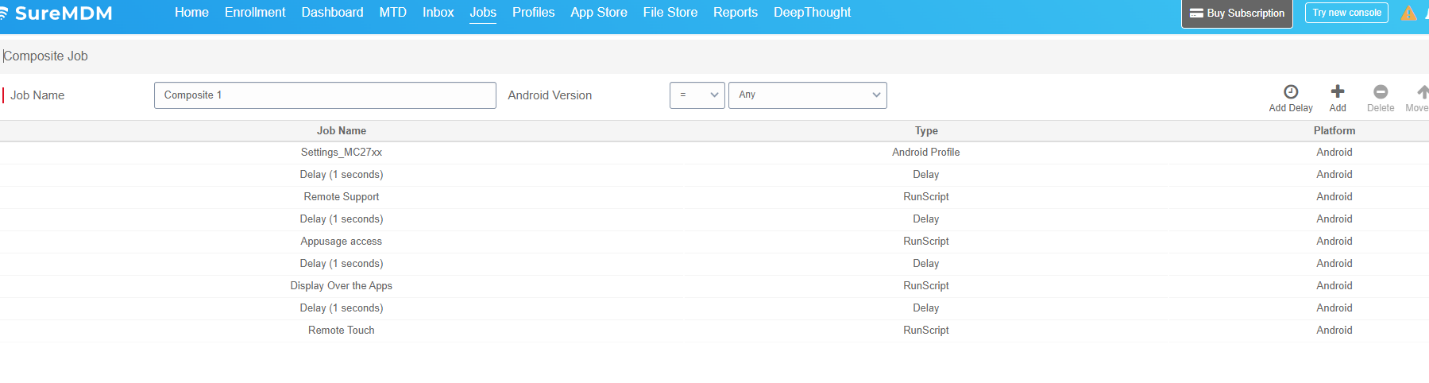This screenshot has height=383, width=1429.
Task: Open the Android Version operator dropdown
Action: tap(697, 95)
